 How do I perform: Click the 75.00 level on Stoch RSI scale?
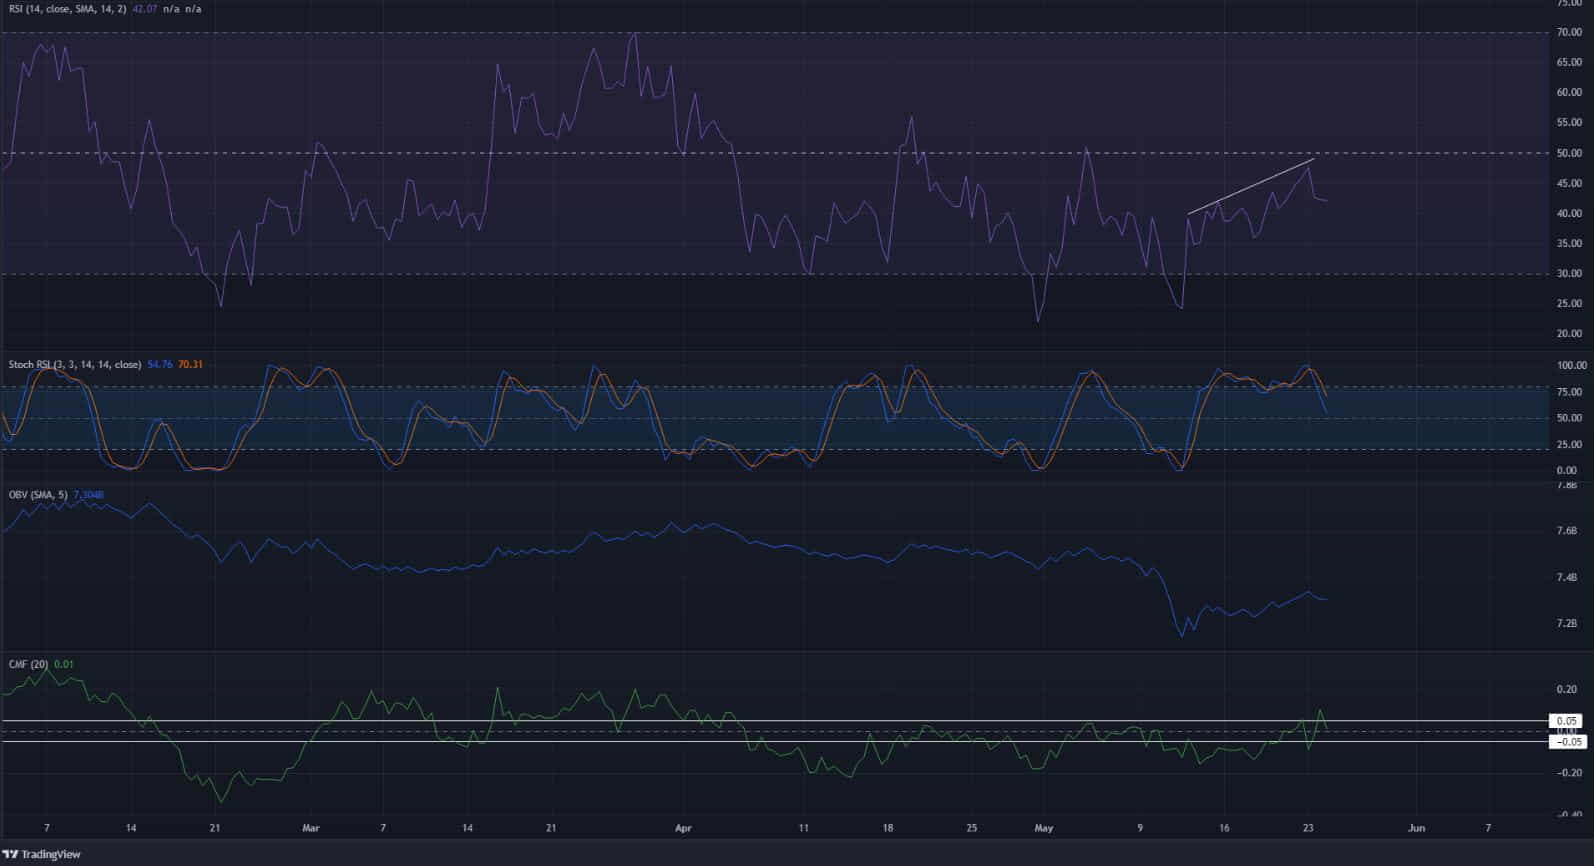(x=1569, y=393)
